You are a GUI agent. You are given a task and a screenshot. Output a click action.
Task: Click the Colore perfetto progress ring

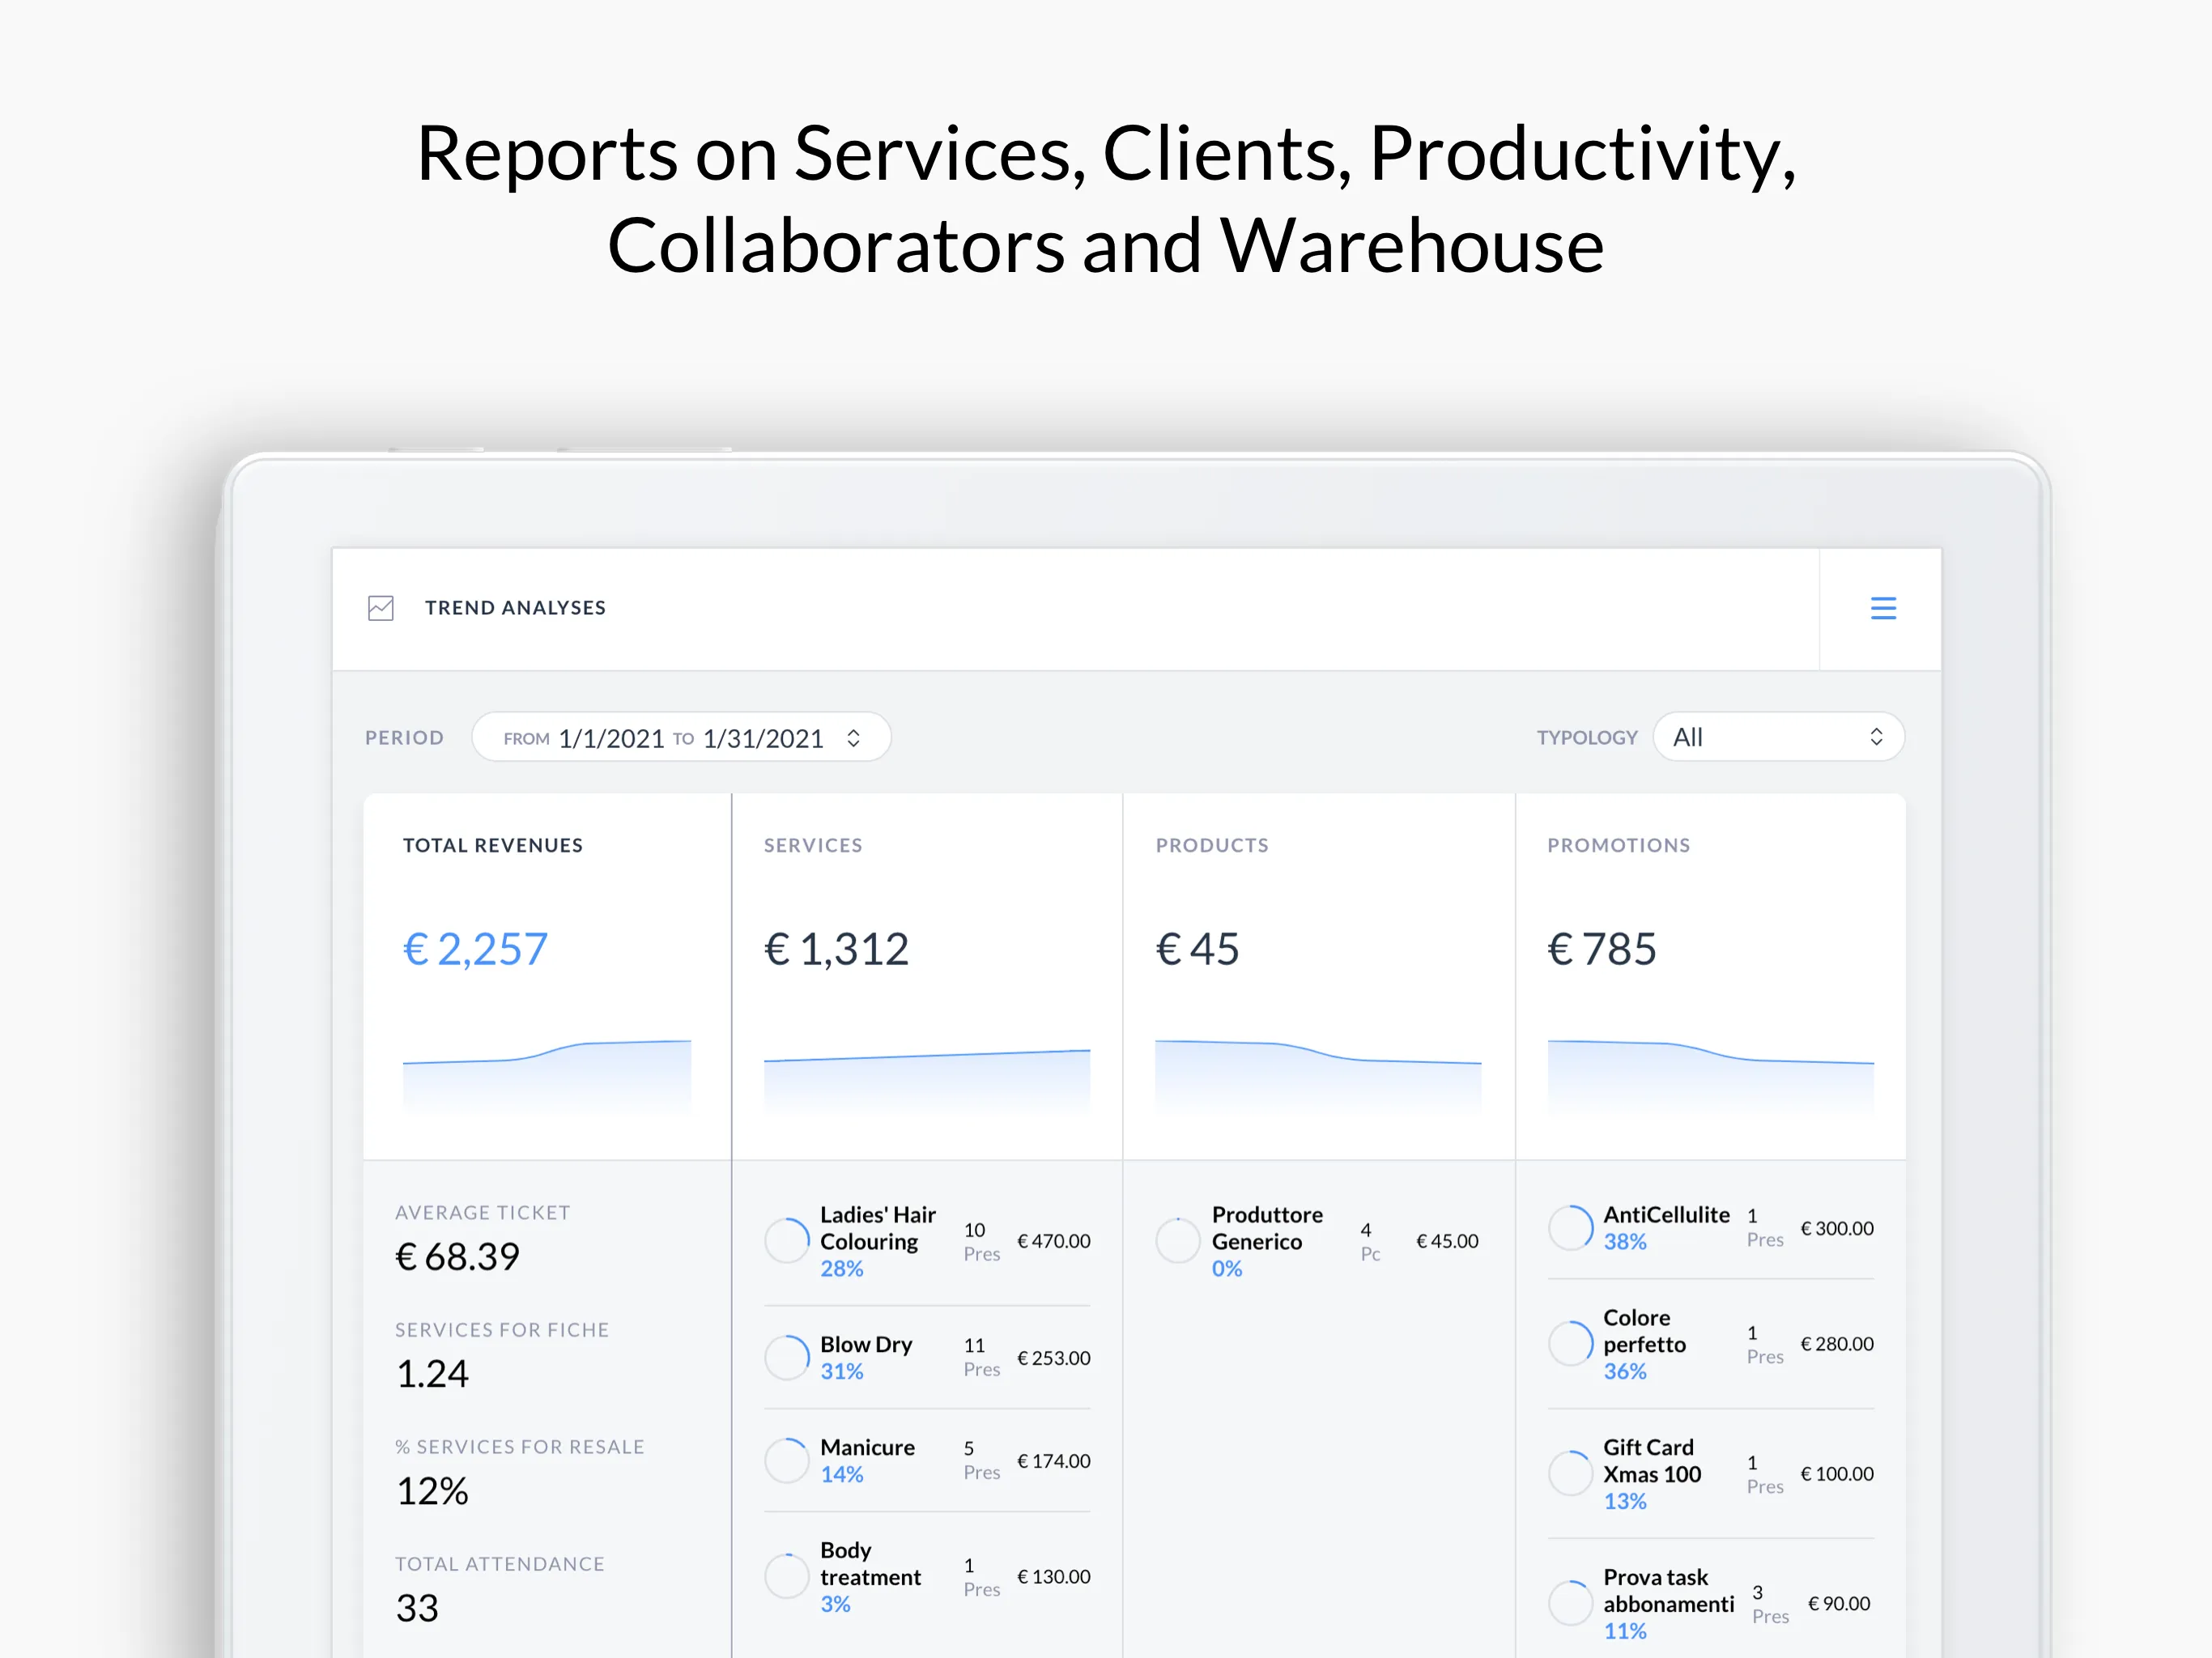[1571, 1344]
